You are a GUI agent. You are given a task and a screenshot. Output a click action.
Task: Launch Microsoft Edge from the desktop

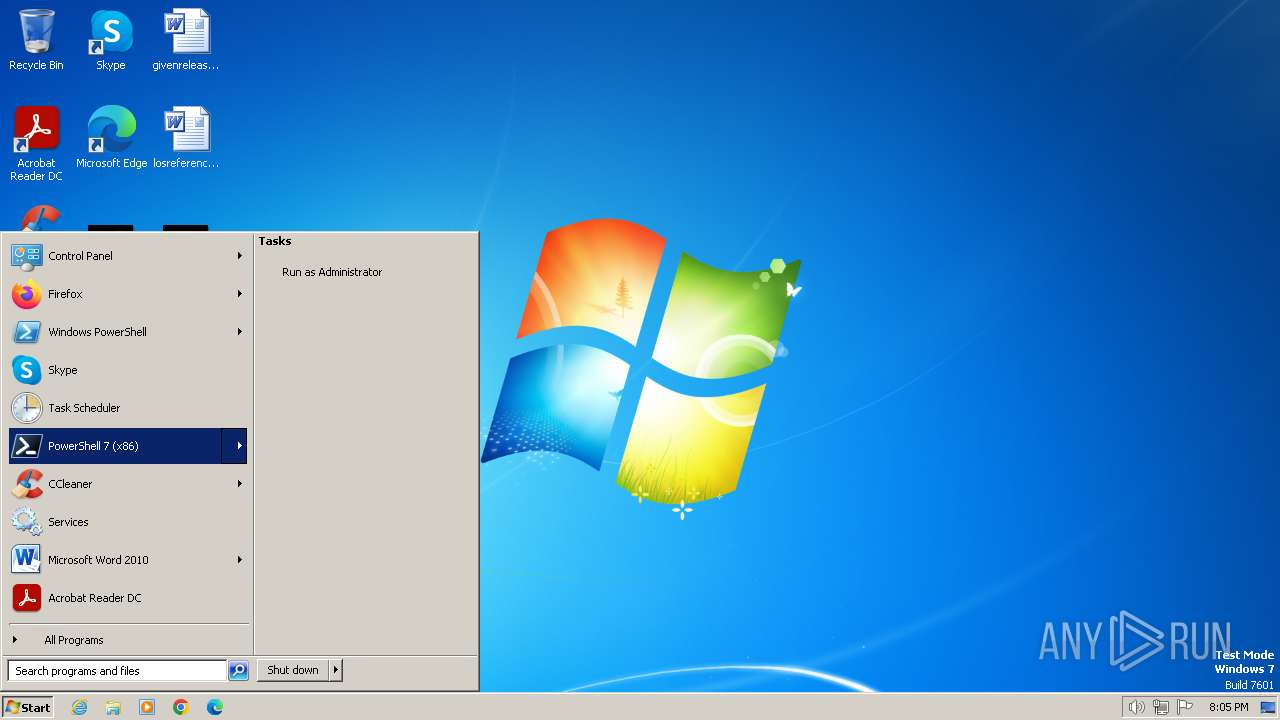pyautogui.click(x=111, y=137)
